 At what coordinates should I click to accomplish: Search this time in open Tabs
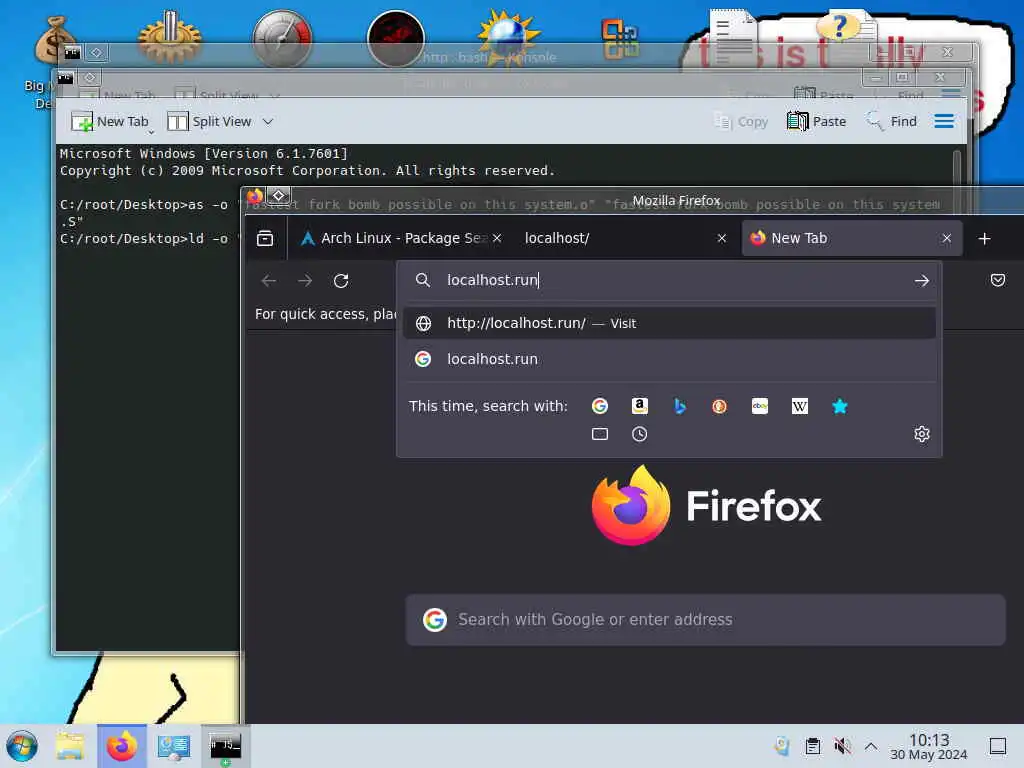(x=600, y=434)
